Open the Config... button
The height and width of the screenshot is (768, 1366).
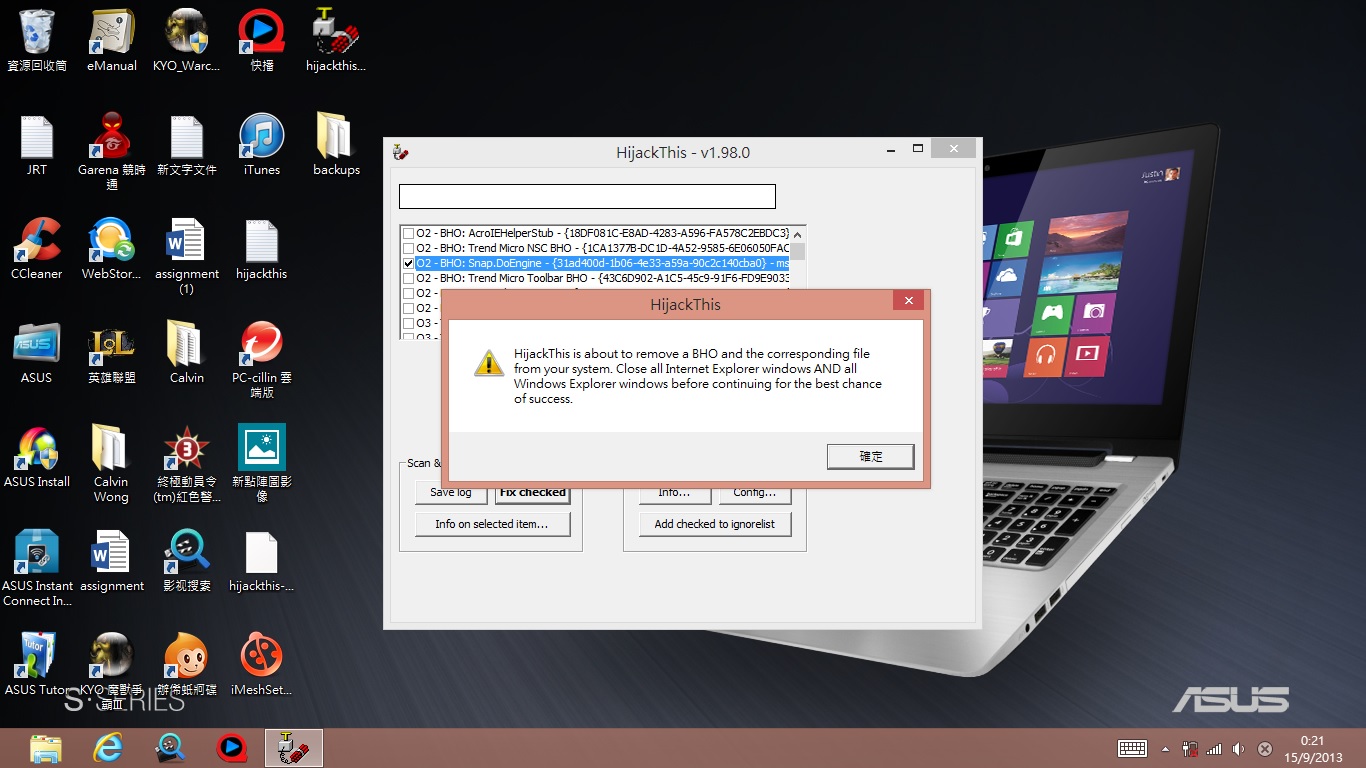[x=754, y=492]
